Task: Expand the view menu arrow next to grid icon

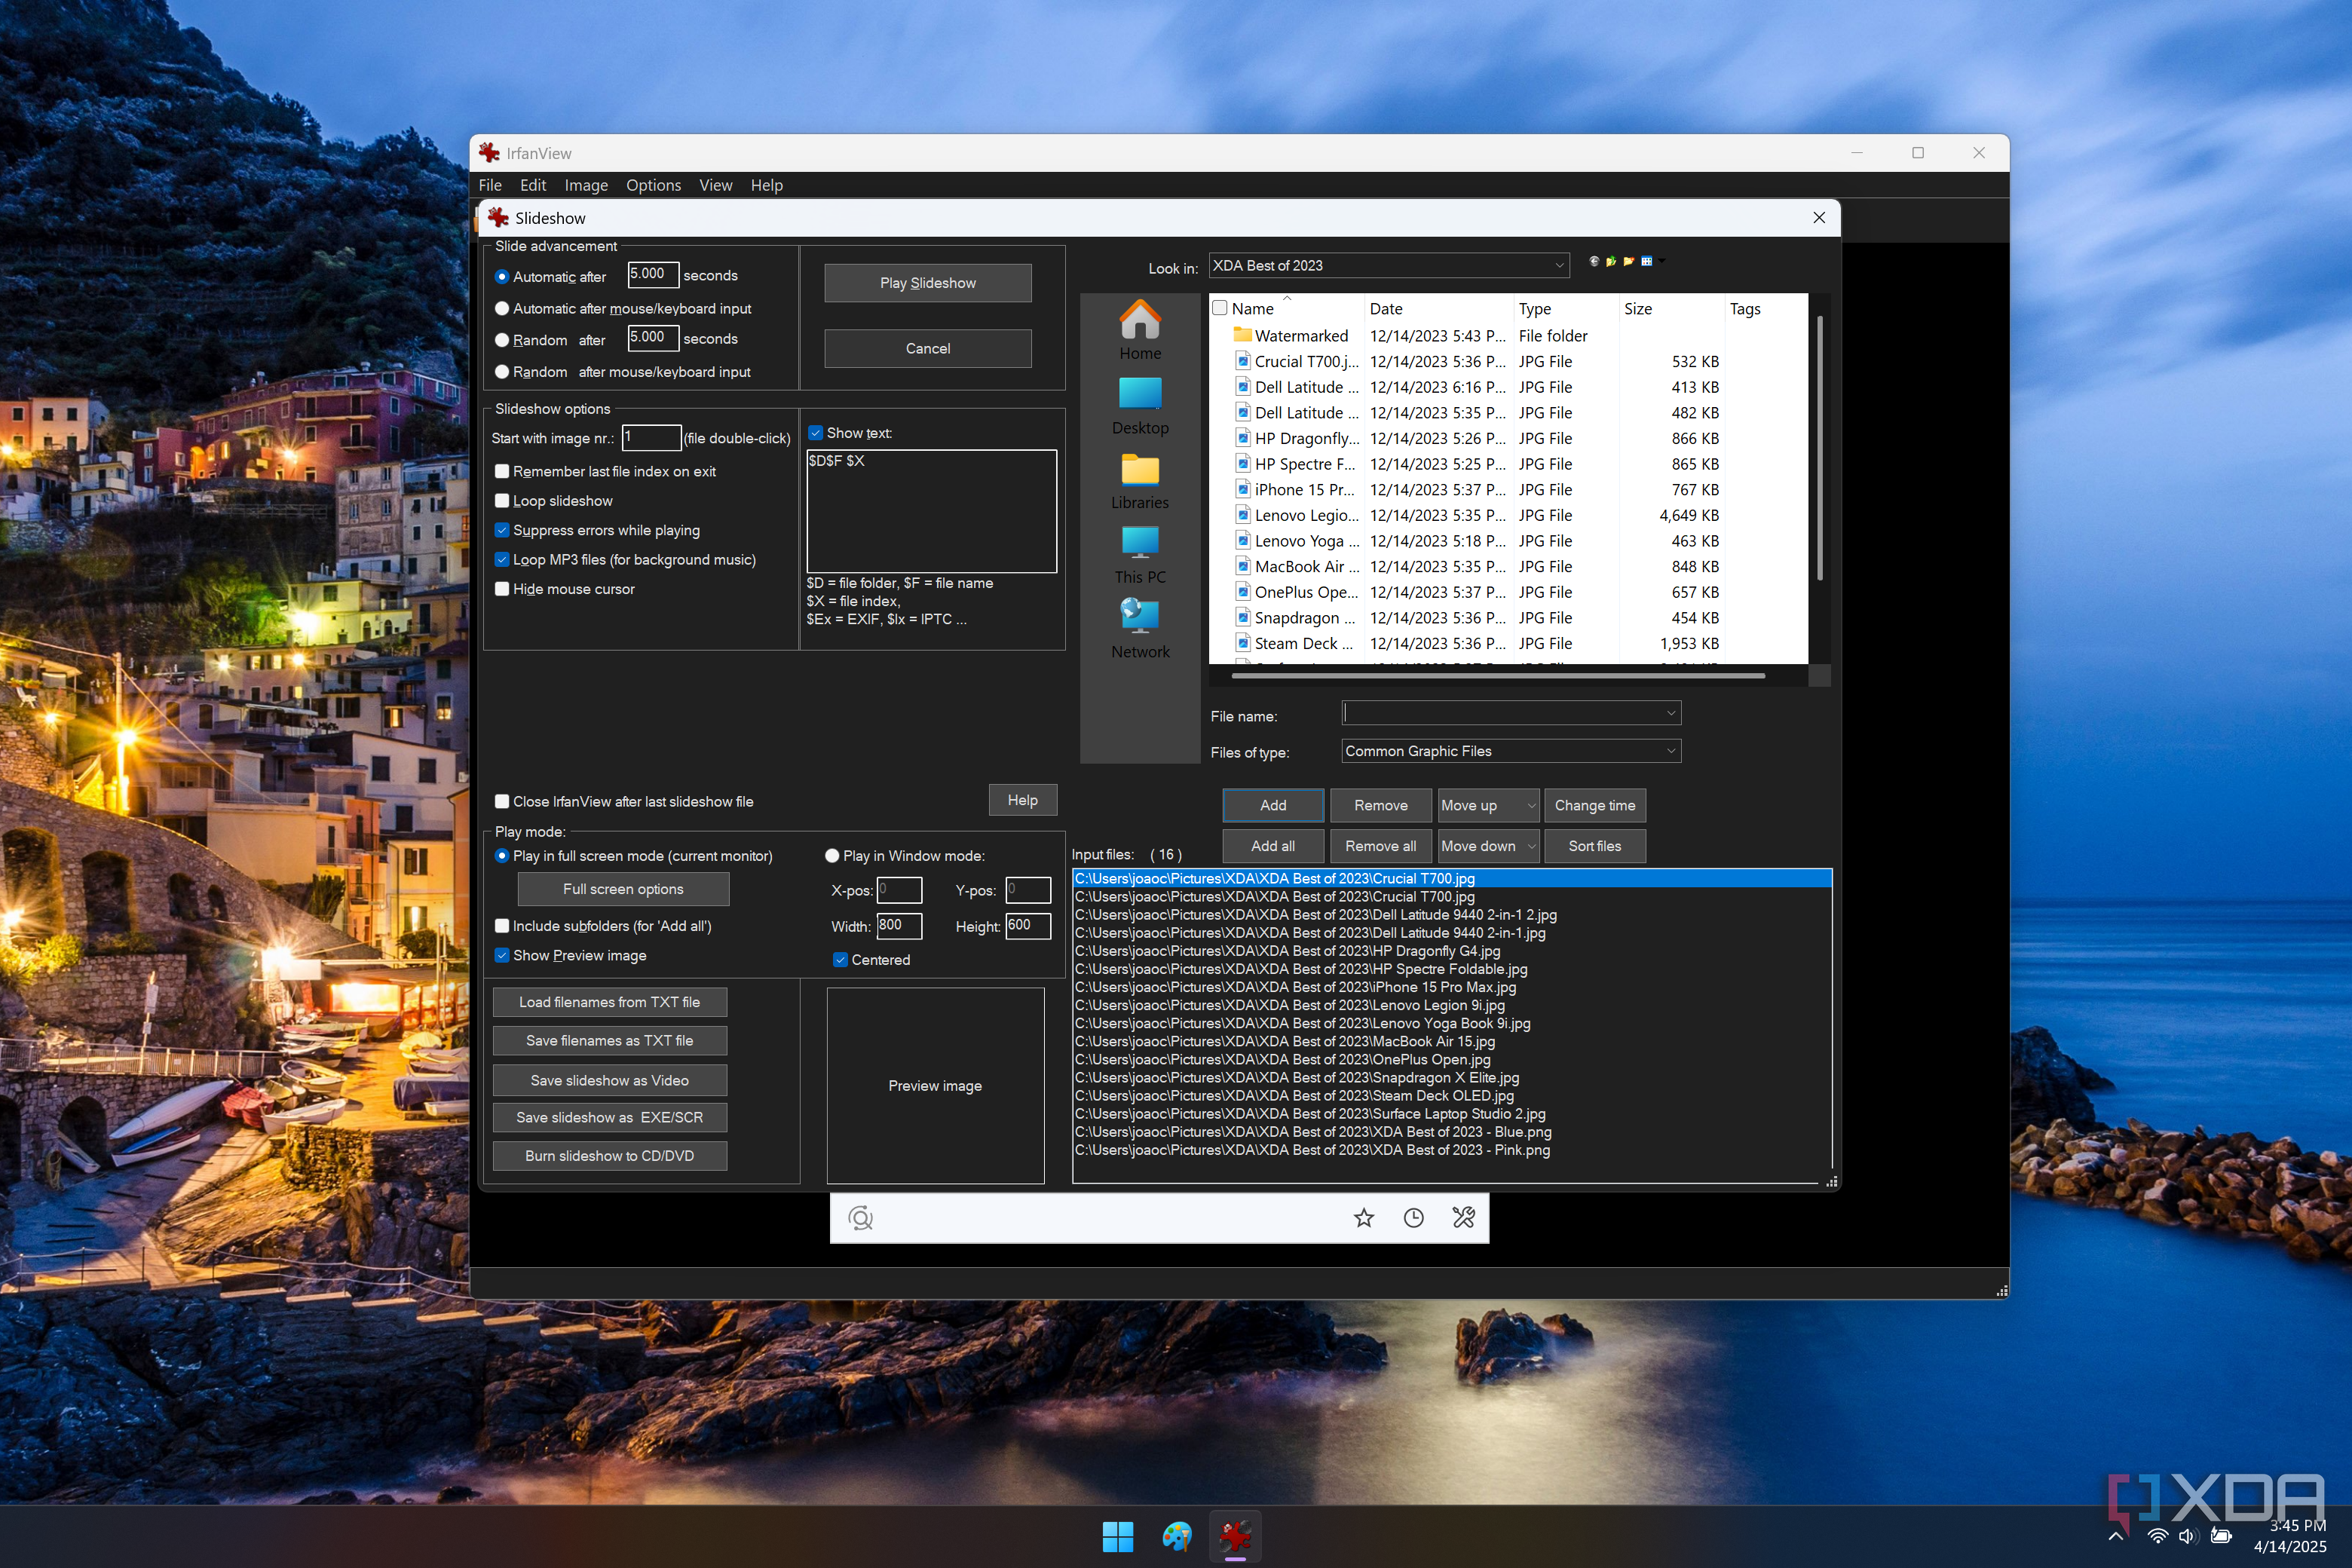Action: pos(1661,262)
